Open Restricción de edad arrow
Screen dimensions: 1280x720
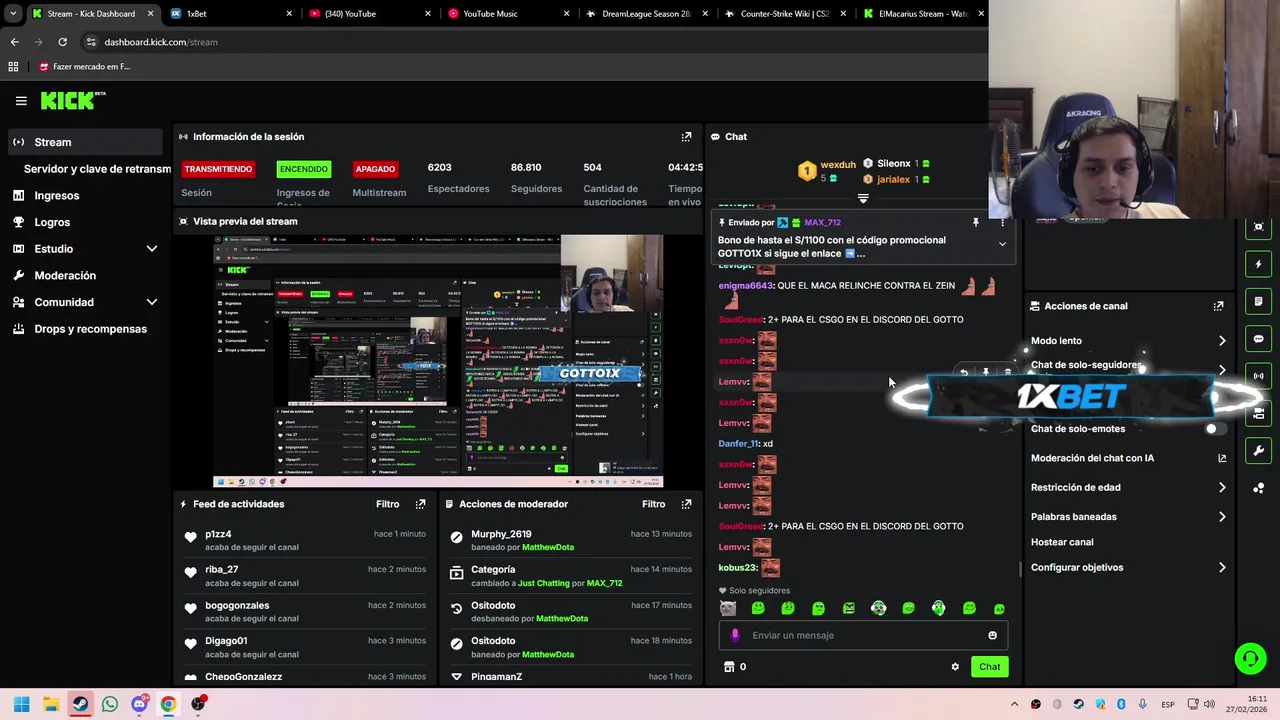1222,488
